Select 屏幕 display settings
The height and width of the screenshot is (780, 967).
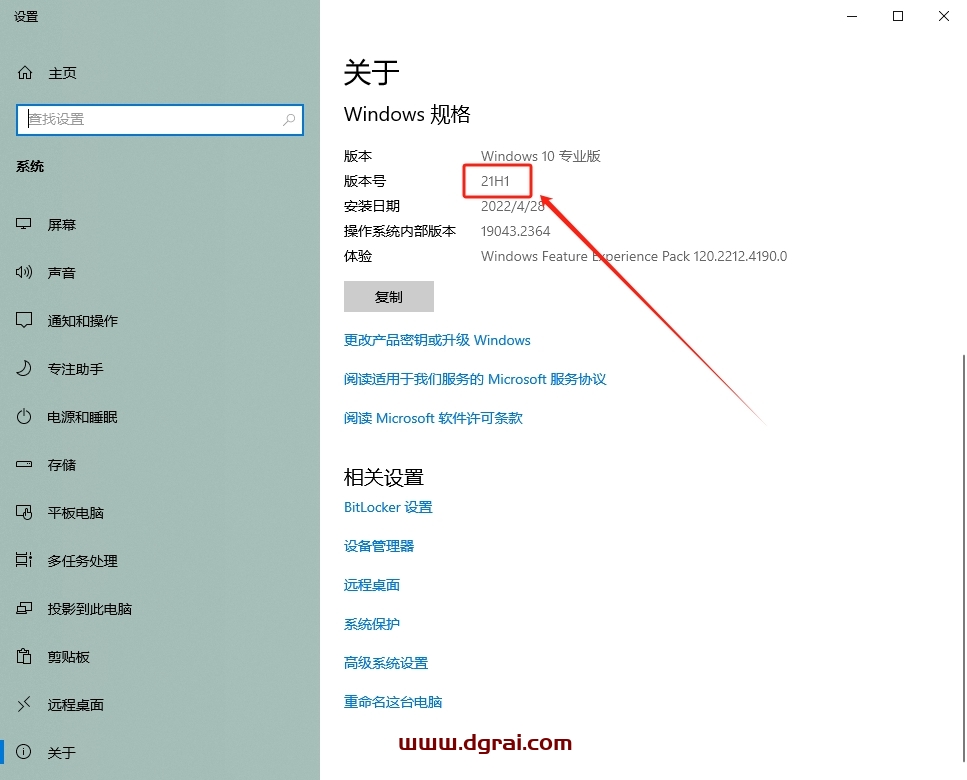pos(62,224)
